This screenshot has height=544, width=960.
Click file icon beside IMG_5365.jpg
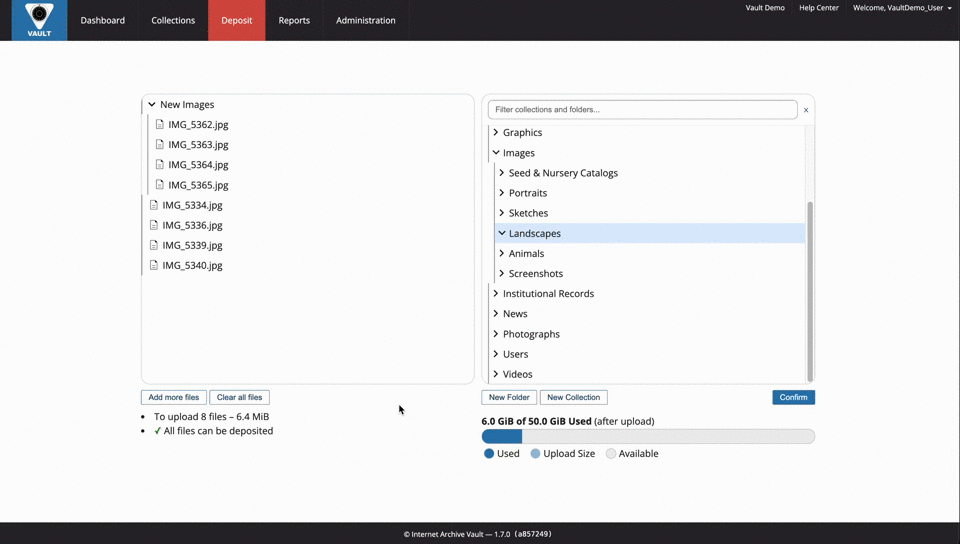[160, 185]
